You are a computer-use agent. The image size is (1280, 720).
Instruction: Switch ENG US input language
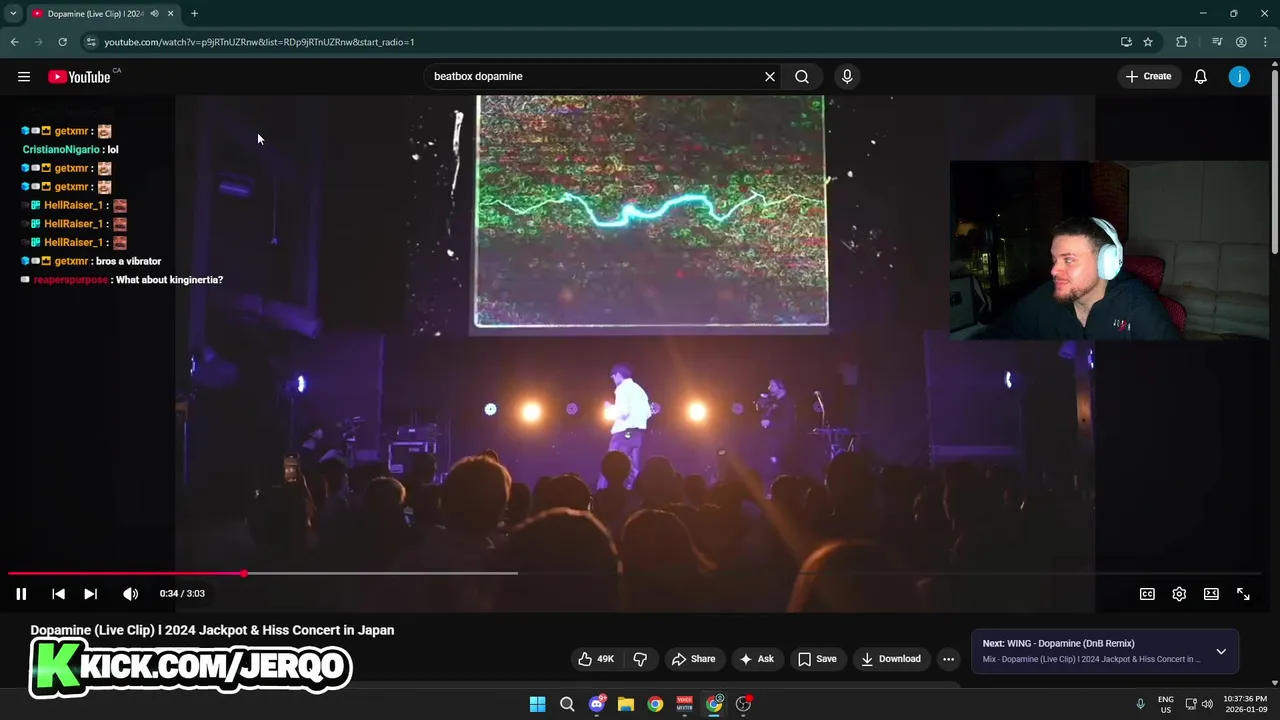tap(1166, 704)
